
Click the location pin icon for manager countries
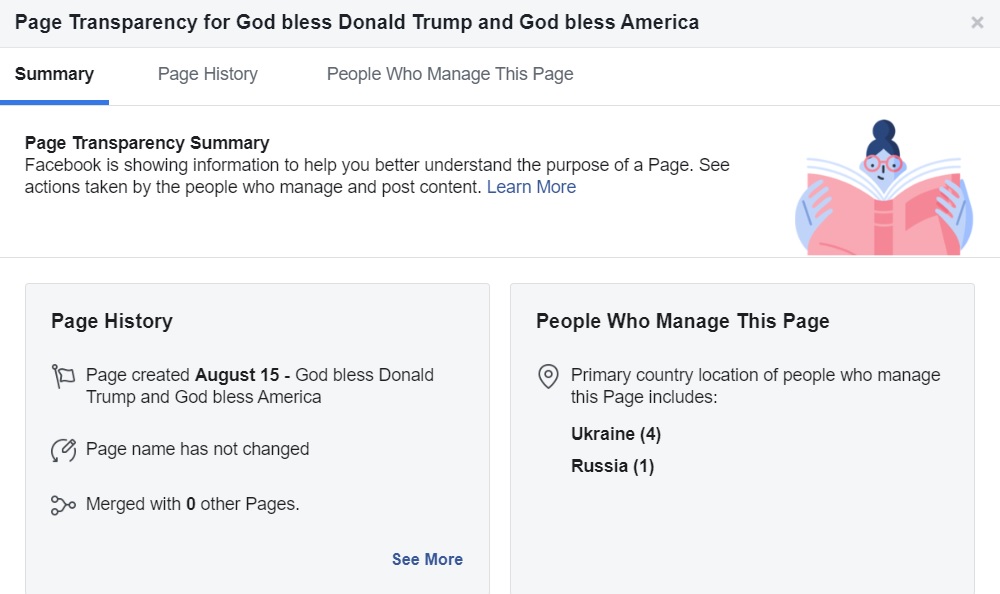click(547, 376)
